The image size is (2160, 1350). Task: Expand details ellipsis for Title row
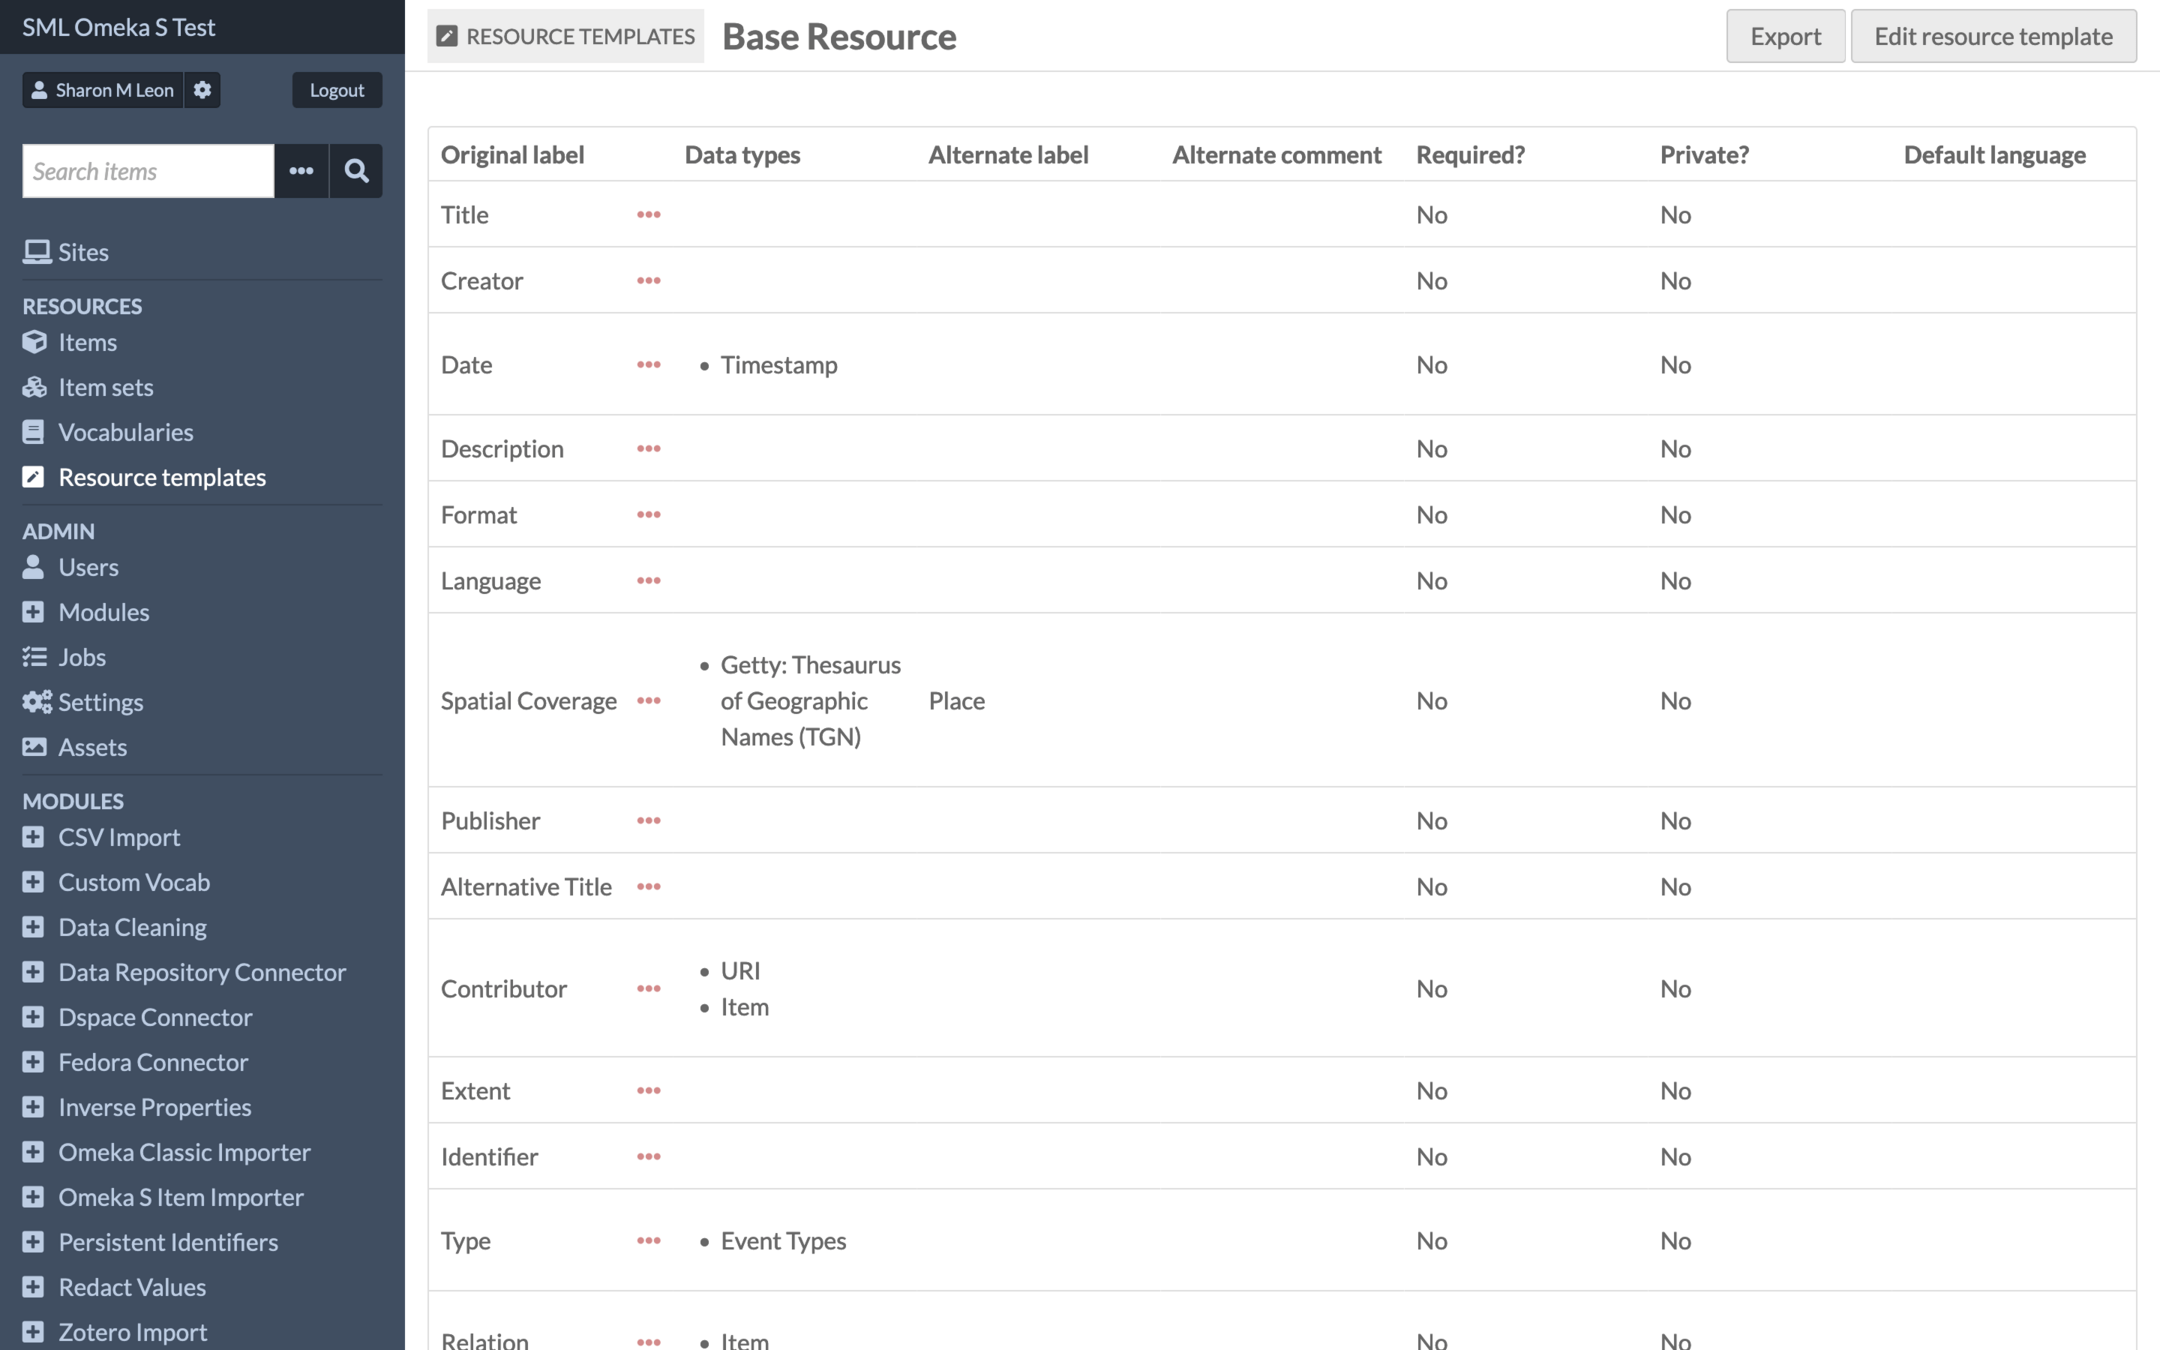pyautogui.click(x=648, y=215)
